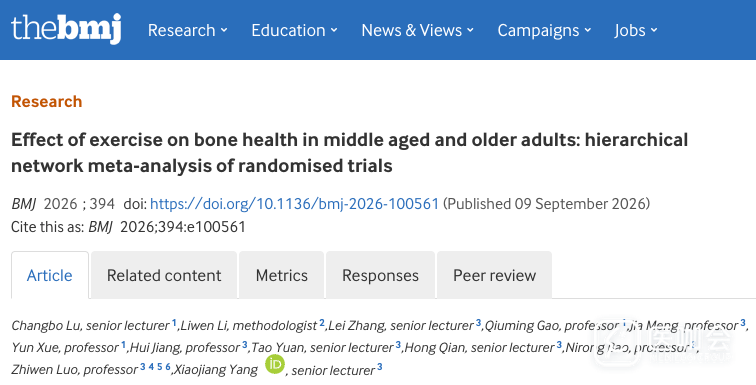
Task: Click affiliation superscript 4 after Zhiwen Luo
Action: point(151,367)
